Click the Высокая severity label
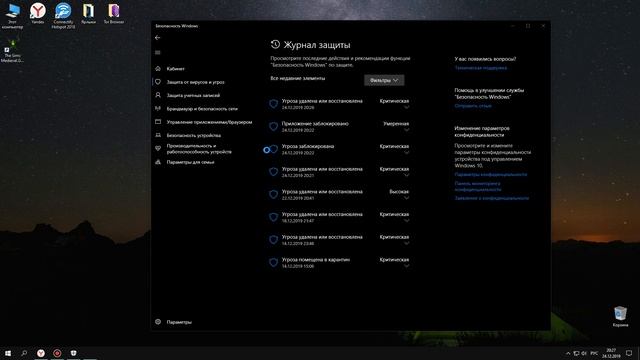 [399, 191]
